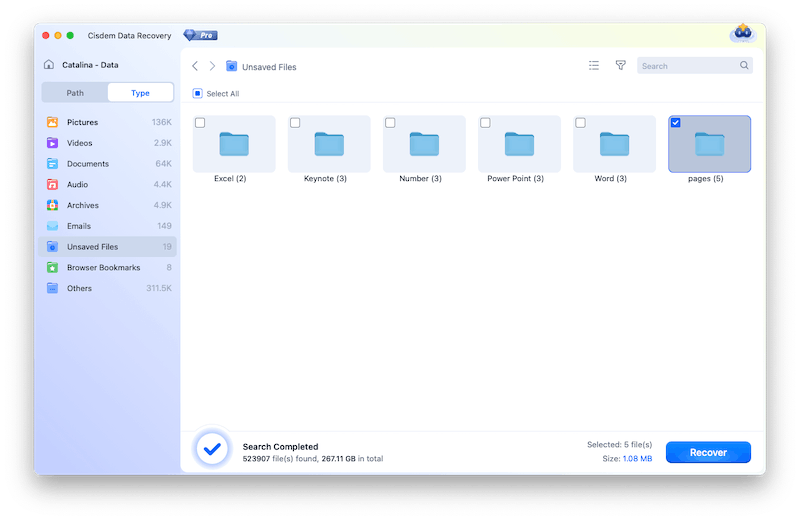This screenshot has width=800, height=520.
Task: Click the Audio category icon
Action: 52,184
